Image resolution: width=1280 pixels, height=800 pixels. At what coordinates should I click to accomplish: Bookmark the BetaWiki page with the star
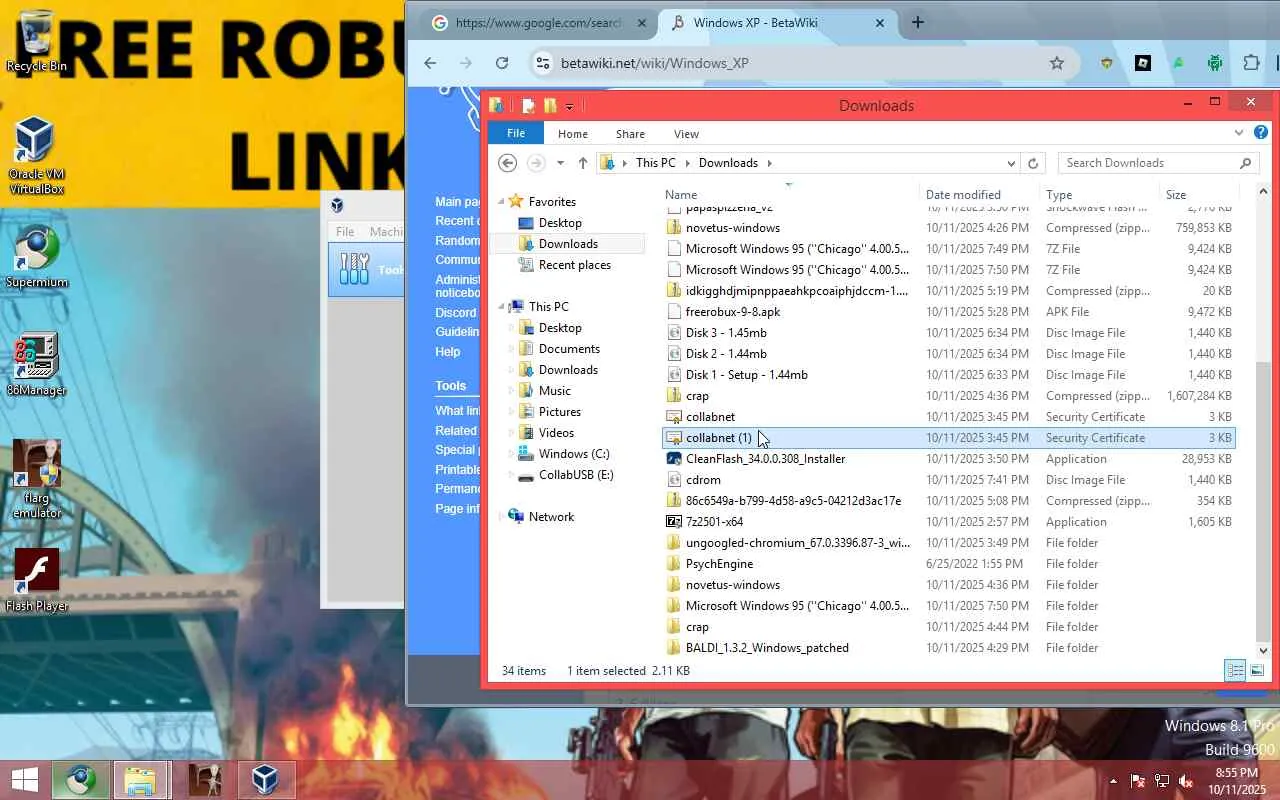(x=1057, y=63)
